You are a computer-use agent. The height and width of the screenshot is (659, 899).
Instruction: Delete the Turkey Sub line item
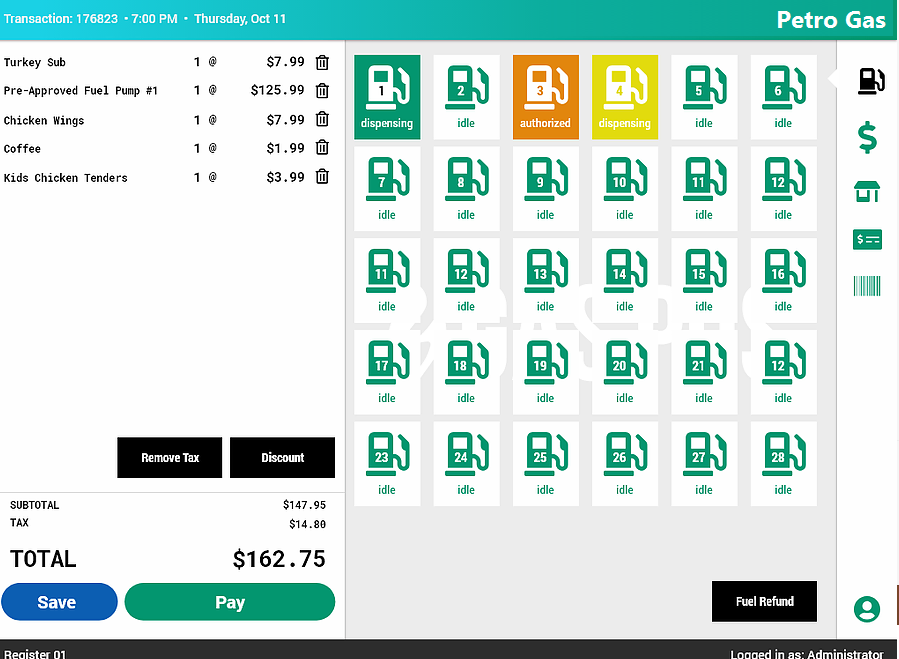click(322, 62)
